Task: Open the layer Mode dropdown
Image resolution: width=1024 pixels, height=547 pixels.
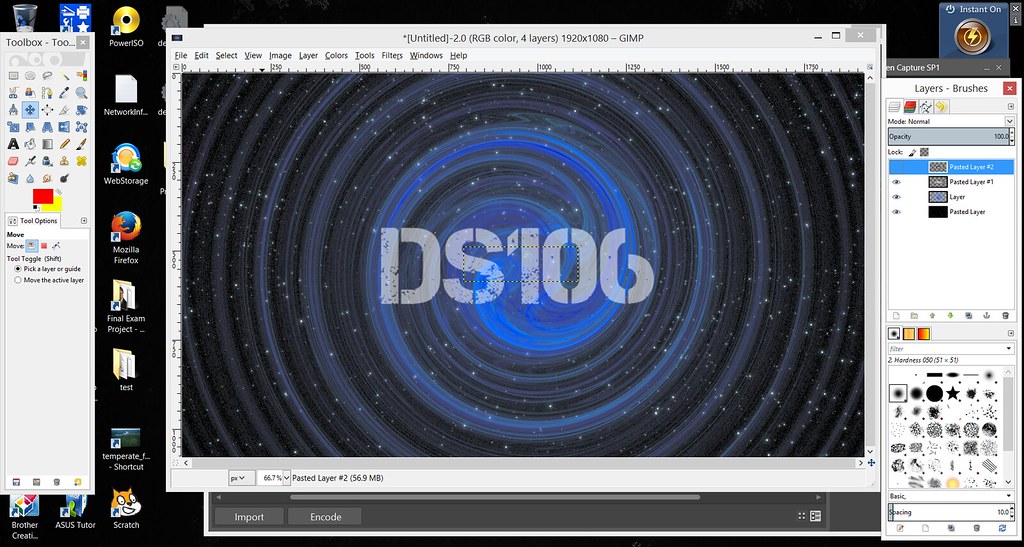Action: click(x=950, y=121)
